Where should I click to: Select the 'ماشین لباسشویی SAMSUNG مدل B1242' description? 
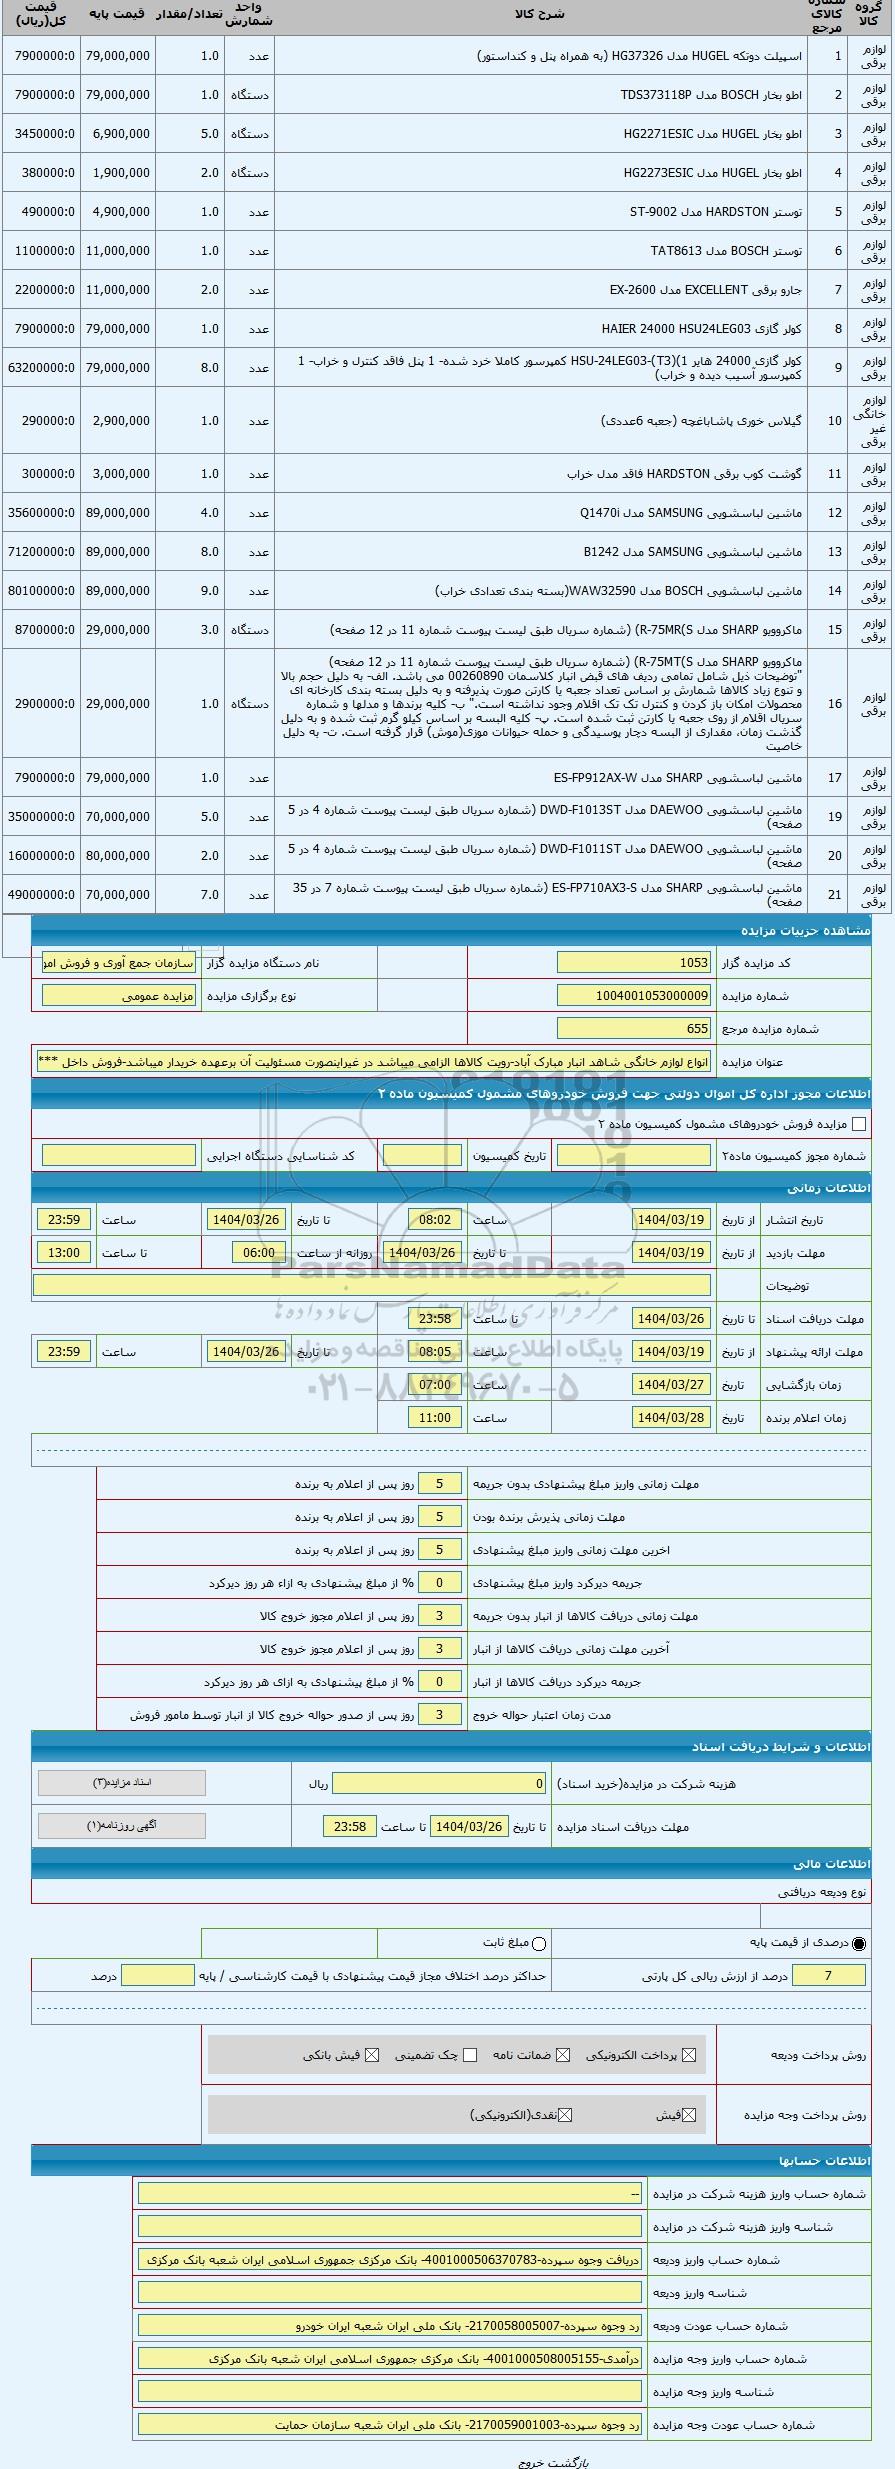tap(693, 552)
